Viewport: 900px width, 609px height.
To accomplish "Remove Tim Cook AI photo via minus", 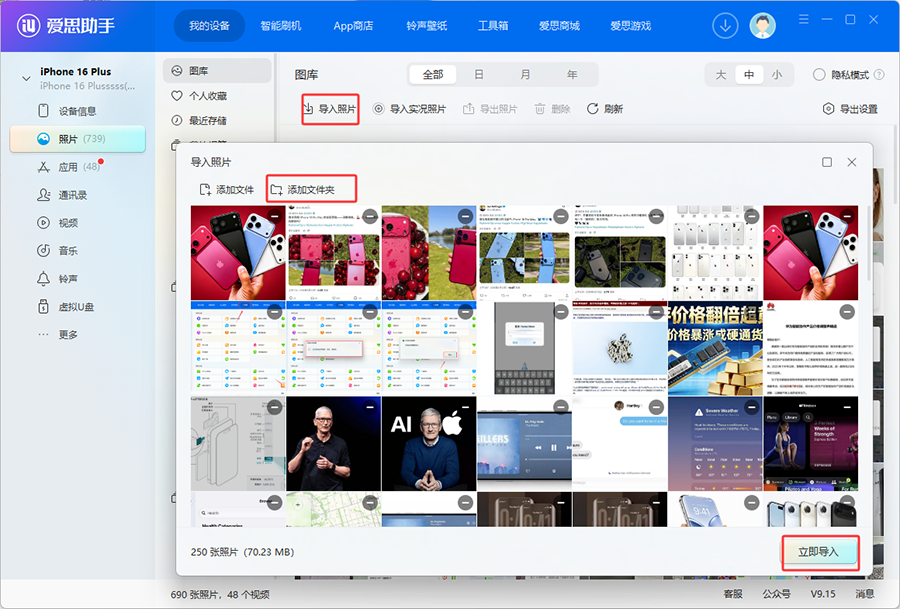I will click(465, 407).
